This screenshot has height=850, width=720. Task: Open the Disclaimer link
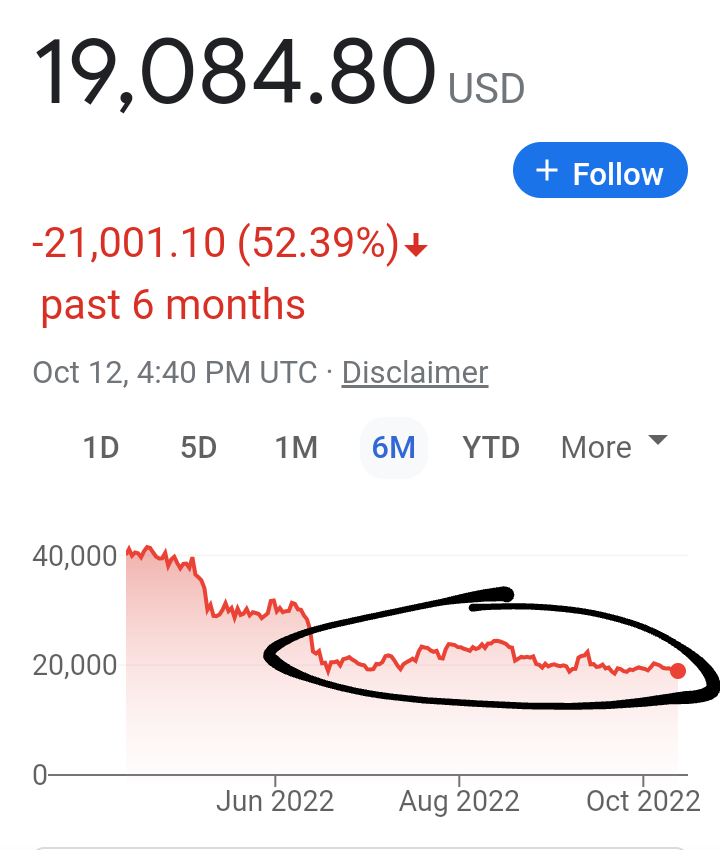pos(414,373)
